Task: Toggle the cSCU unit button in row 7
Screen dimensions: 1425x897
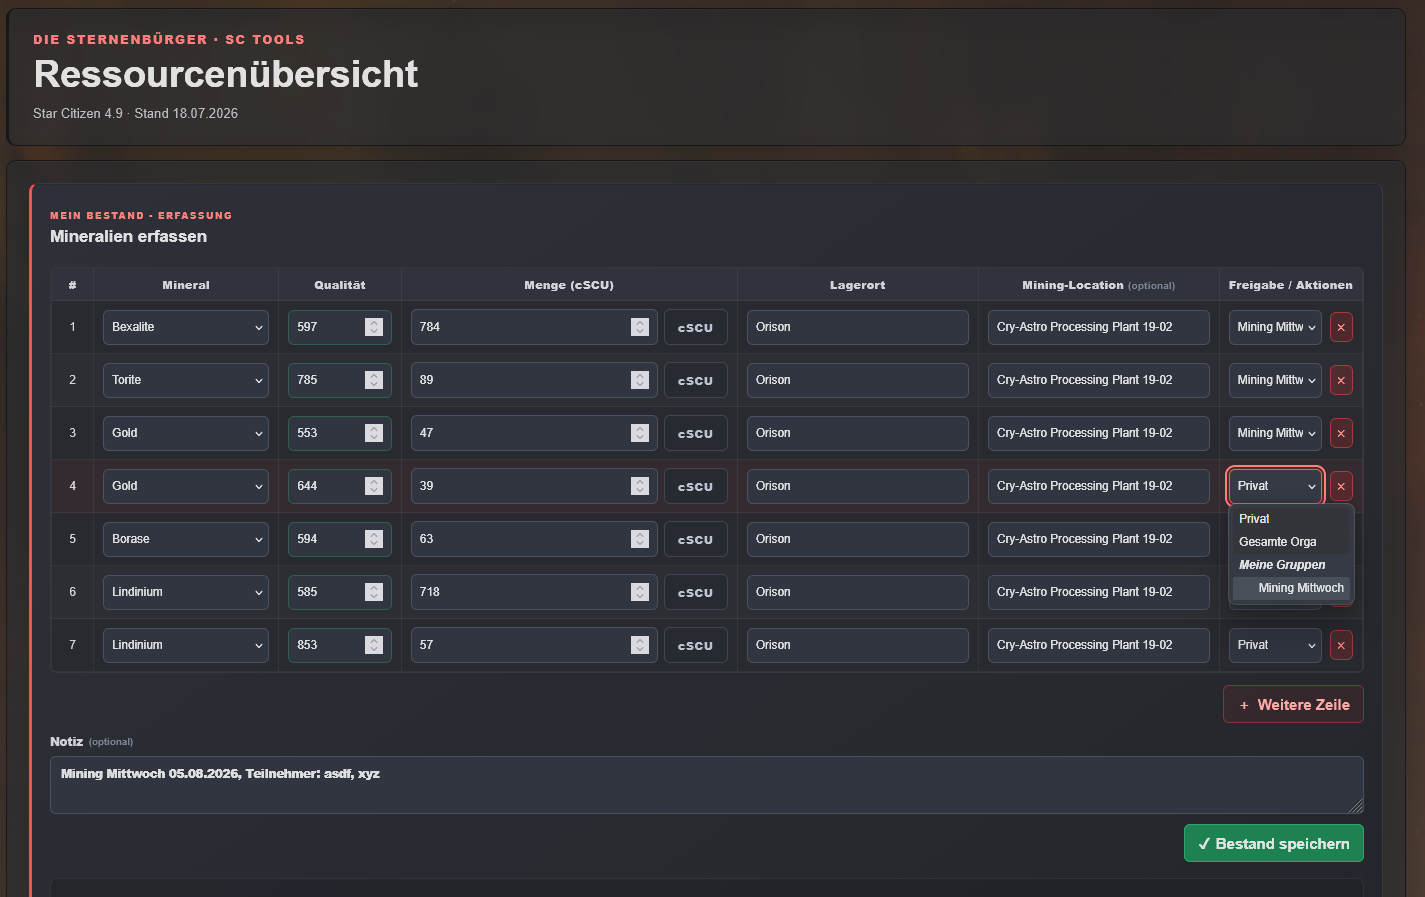Action: point(695,645)
